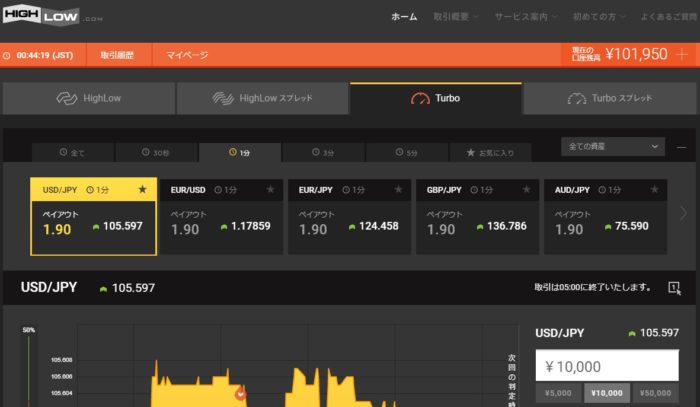Click the green up arrow beside 1.17859
Viewport: 700px width, 407px height.
click(224, 227)
